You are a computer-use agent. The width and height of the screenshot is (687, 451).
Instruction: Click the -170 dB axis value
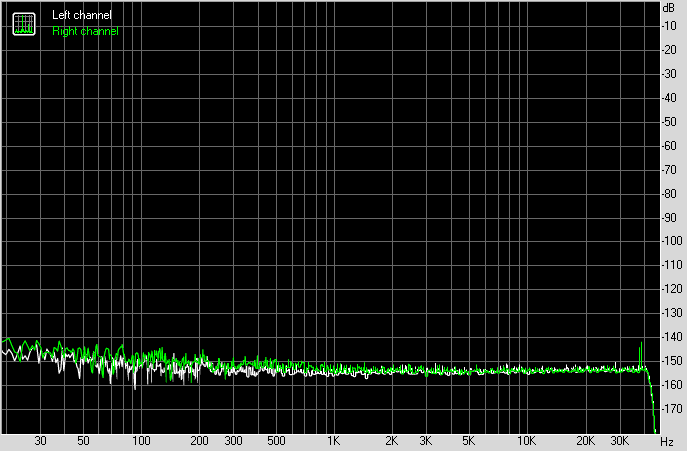click(x=672, y=409)
